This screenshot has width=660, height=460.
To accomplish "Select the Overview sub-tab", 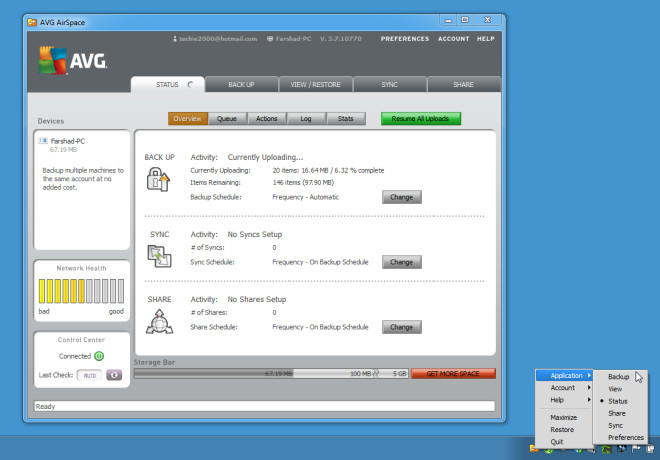I will [188, 119].
